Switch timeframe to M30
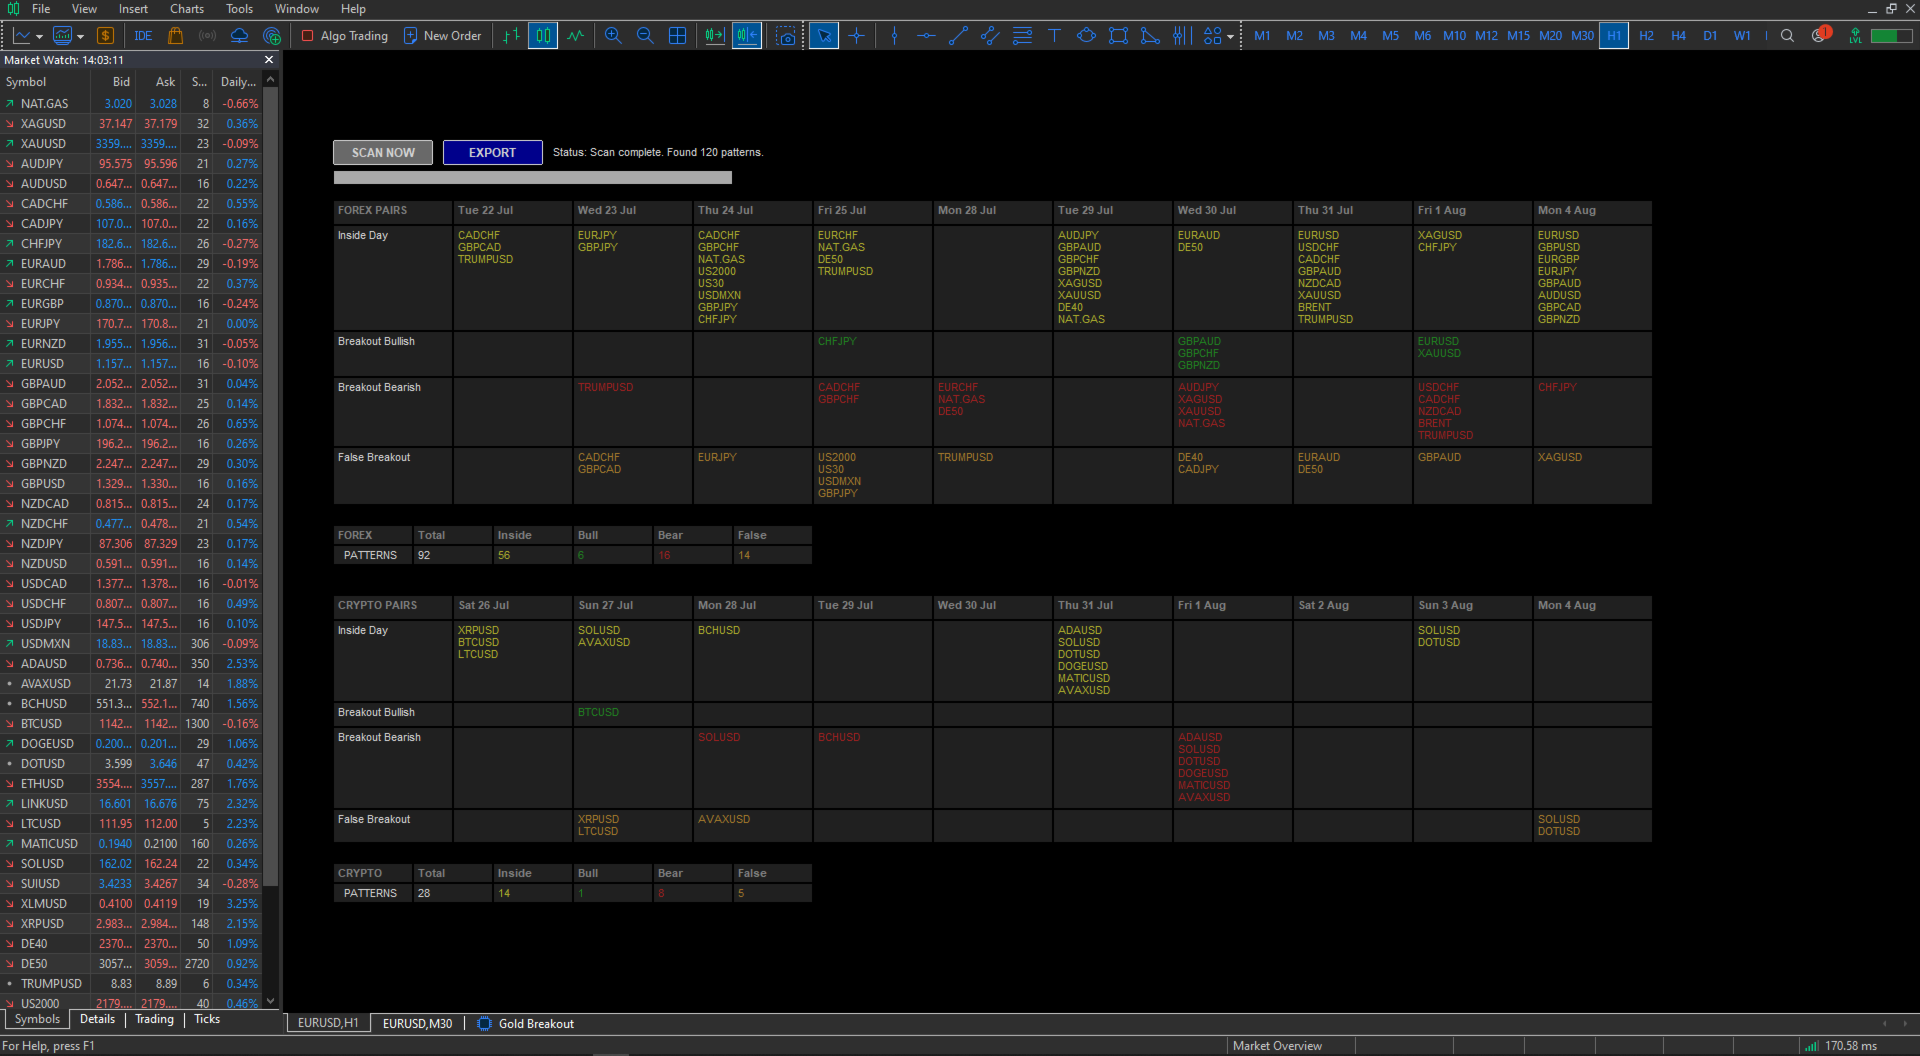The height and width of the screenshot is (1056, 1920). point(1582,36)
